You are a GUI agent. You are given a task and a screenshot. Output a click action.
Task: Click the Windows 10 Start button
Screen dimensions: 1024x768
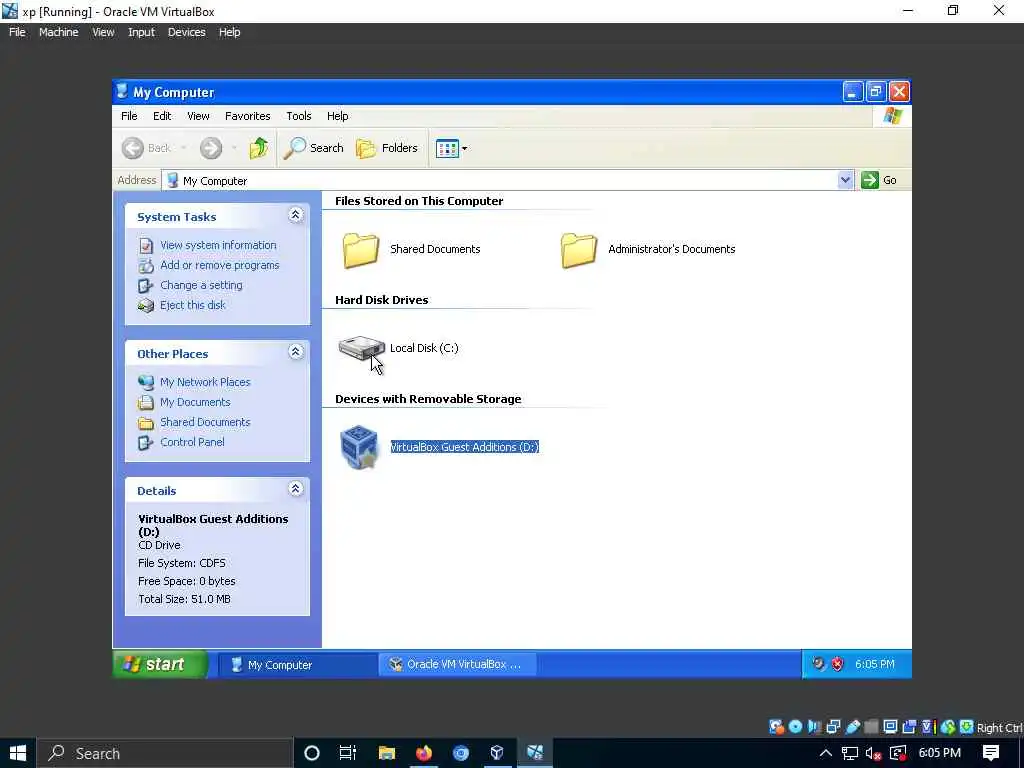tap(18, 753)
